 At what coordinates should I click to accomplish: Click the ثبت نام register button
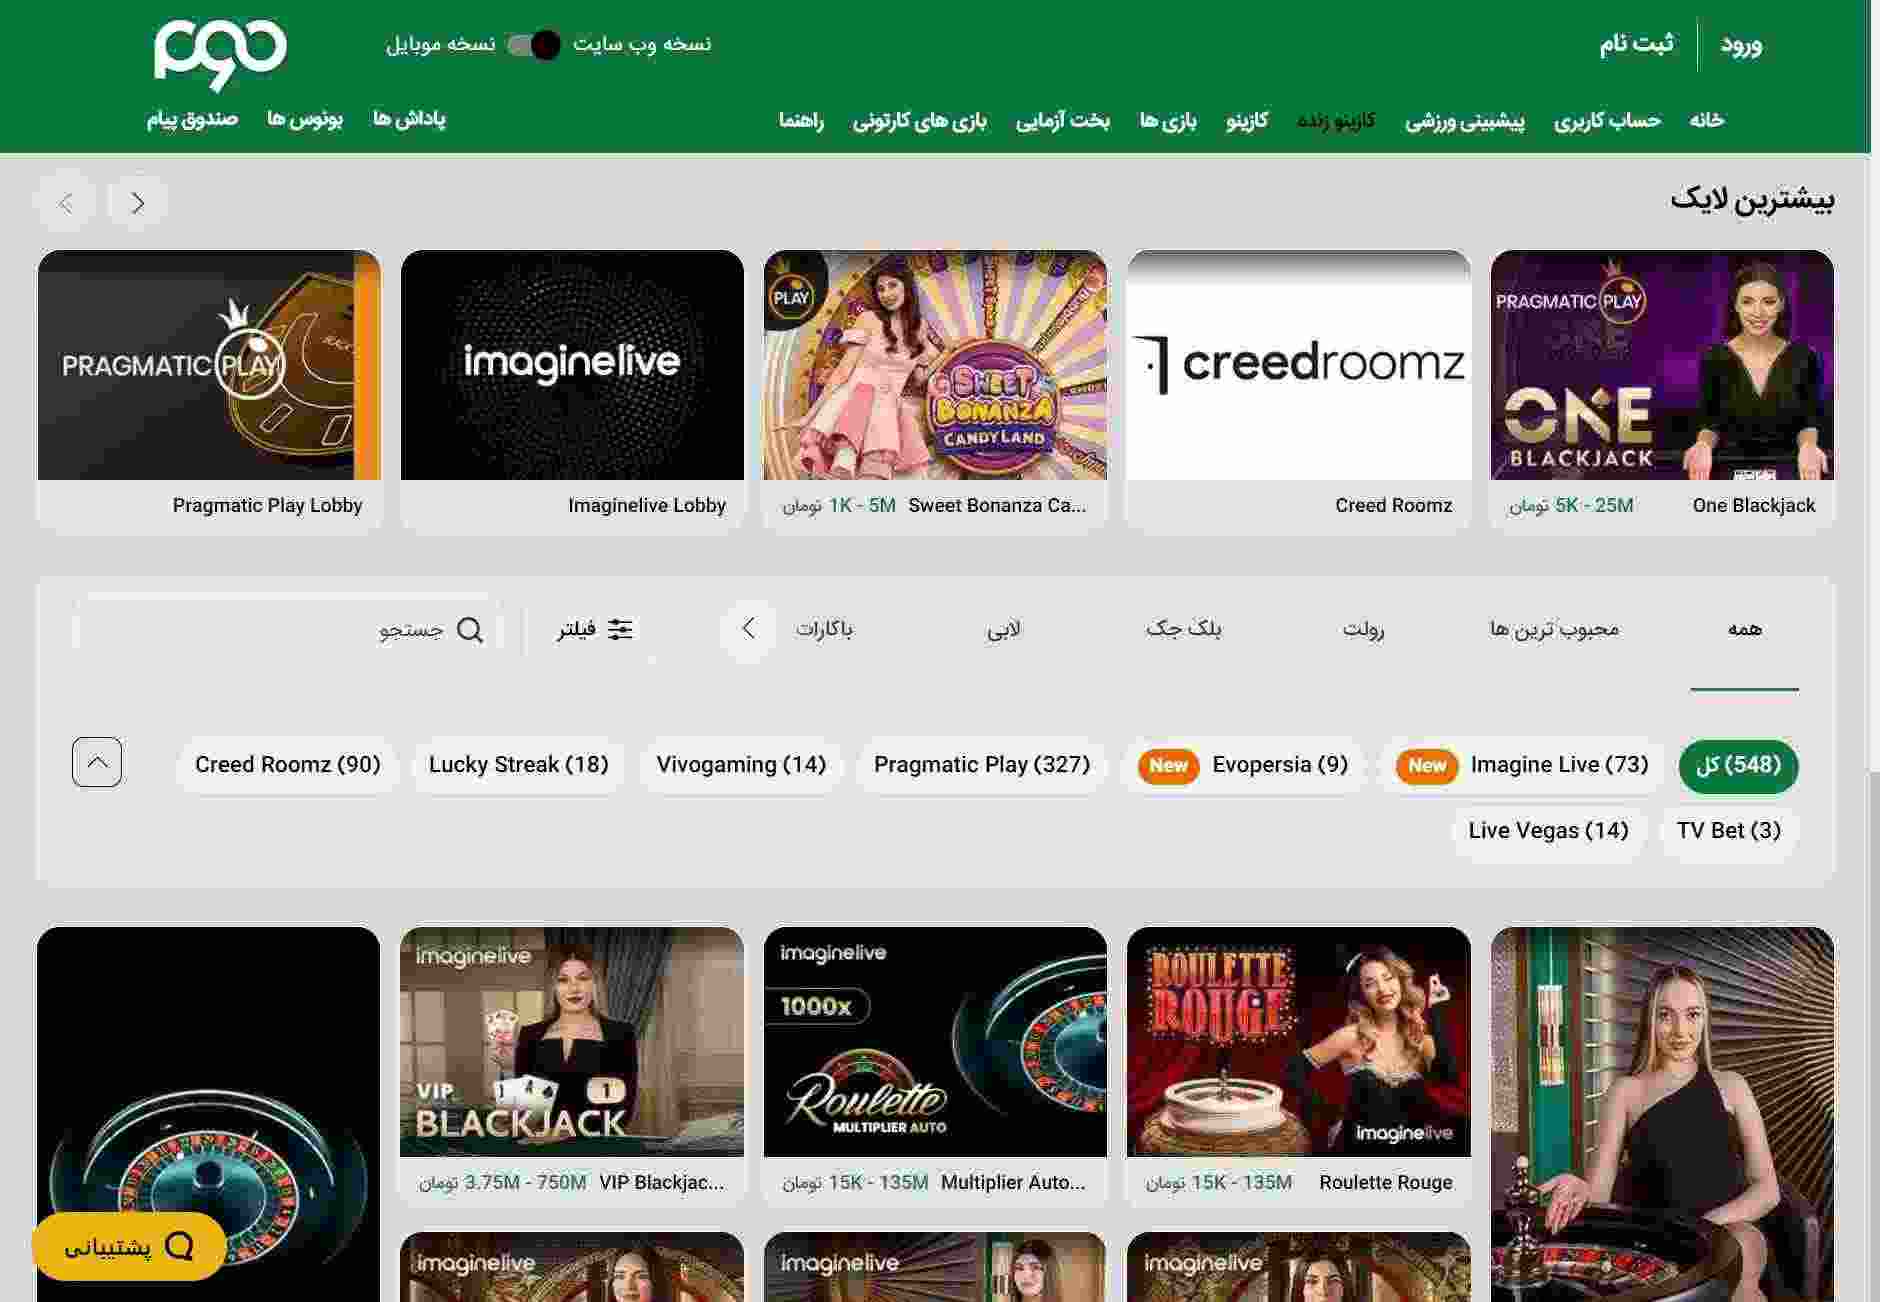coord(1636,45)
